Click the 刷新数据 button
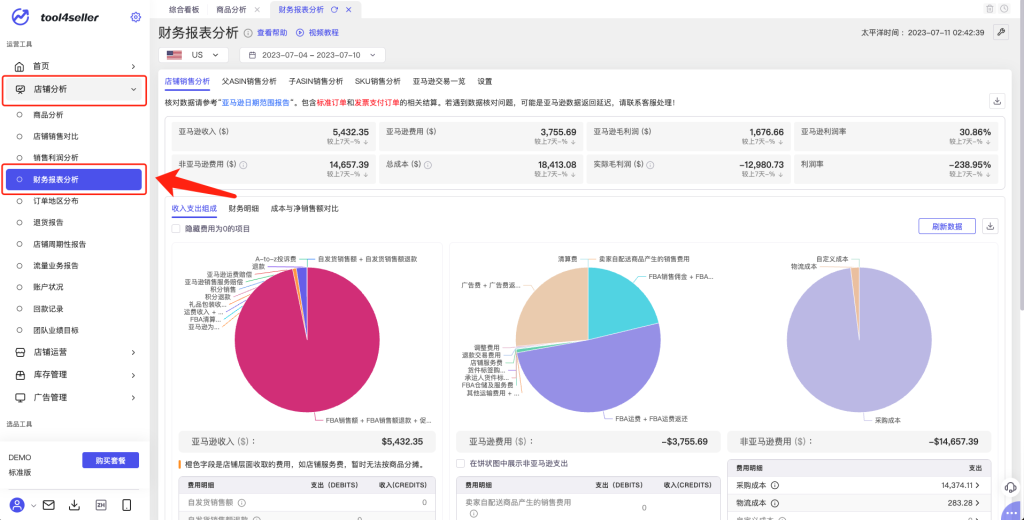This screenshot has height=520, width=1024. click(x=947, y=226)
